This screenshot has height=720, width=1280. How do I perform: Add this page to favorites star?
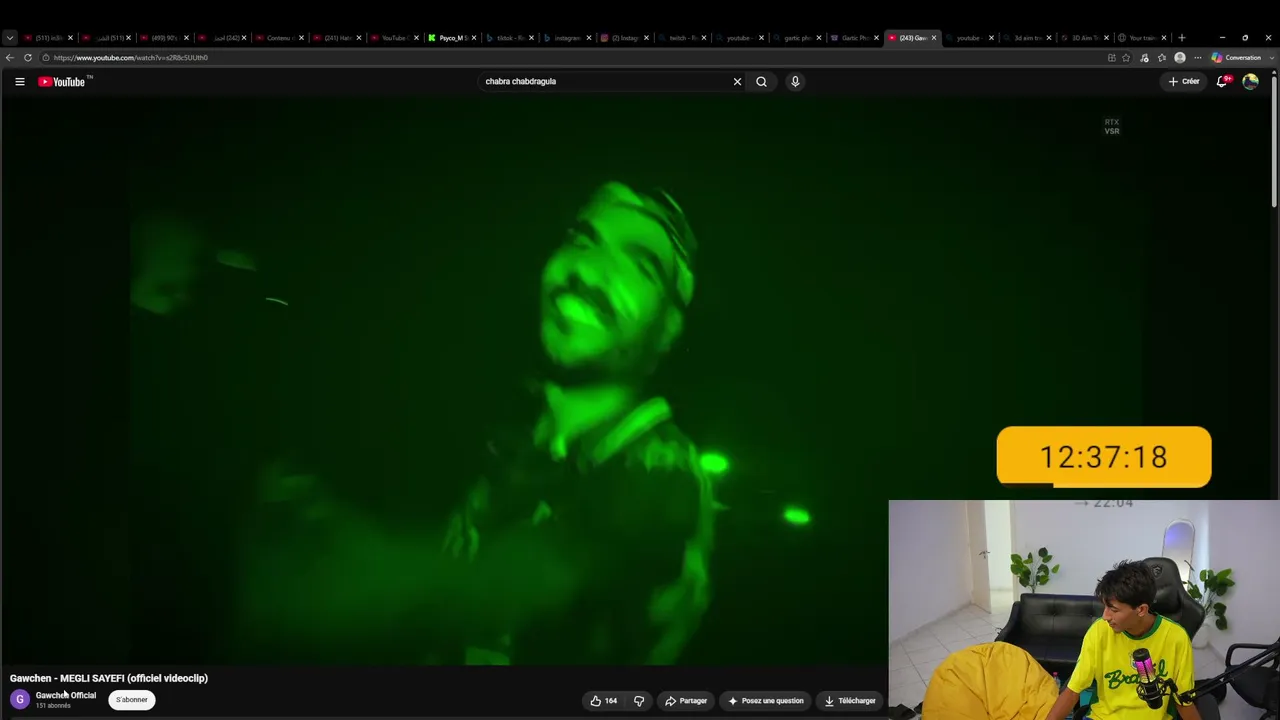(x=1127, y=58)
